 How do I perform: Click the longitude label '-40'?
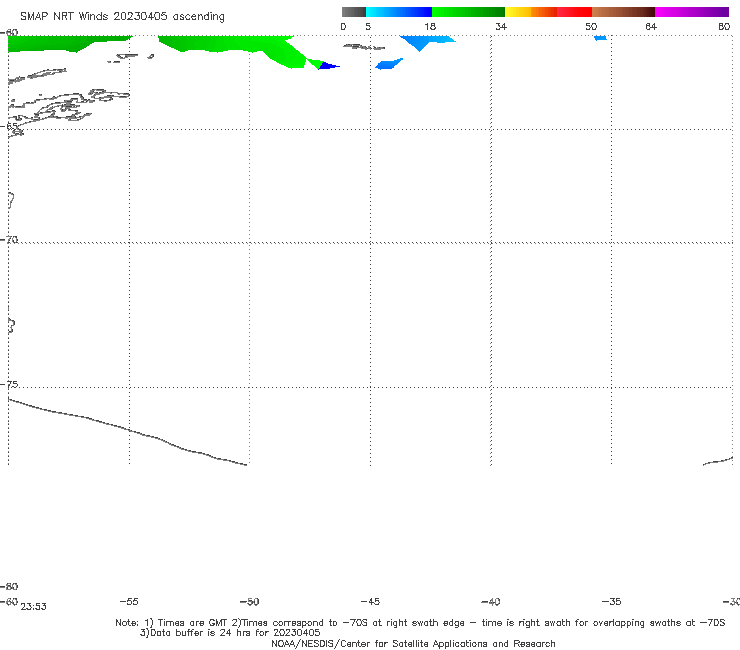(x=490, y=601)
